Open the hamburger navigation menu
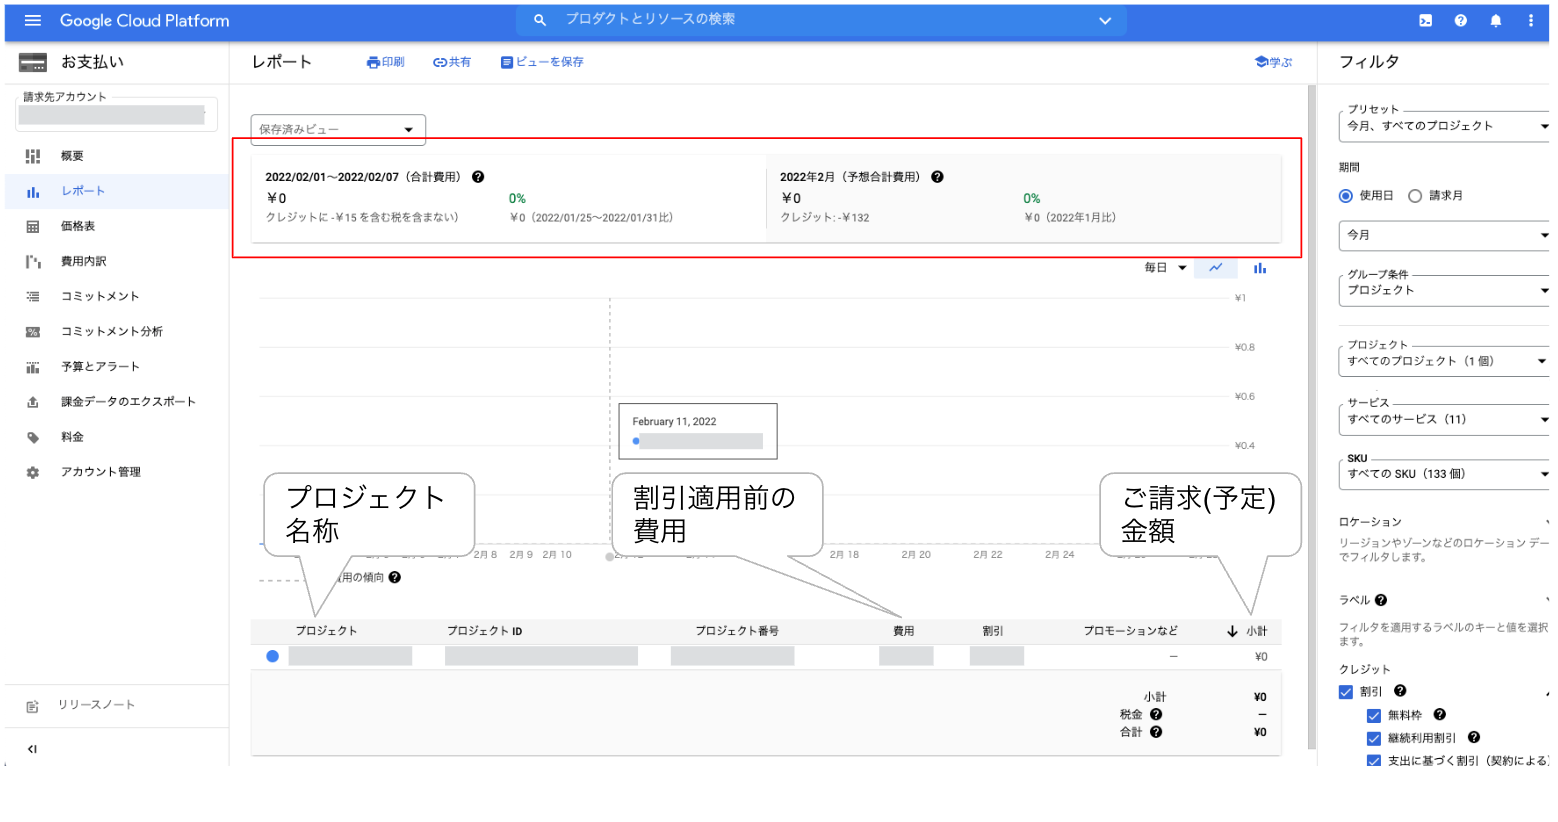This screenshot has height=822, width=1558. coord(32,20)
